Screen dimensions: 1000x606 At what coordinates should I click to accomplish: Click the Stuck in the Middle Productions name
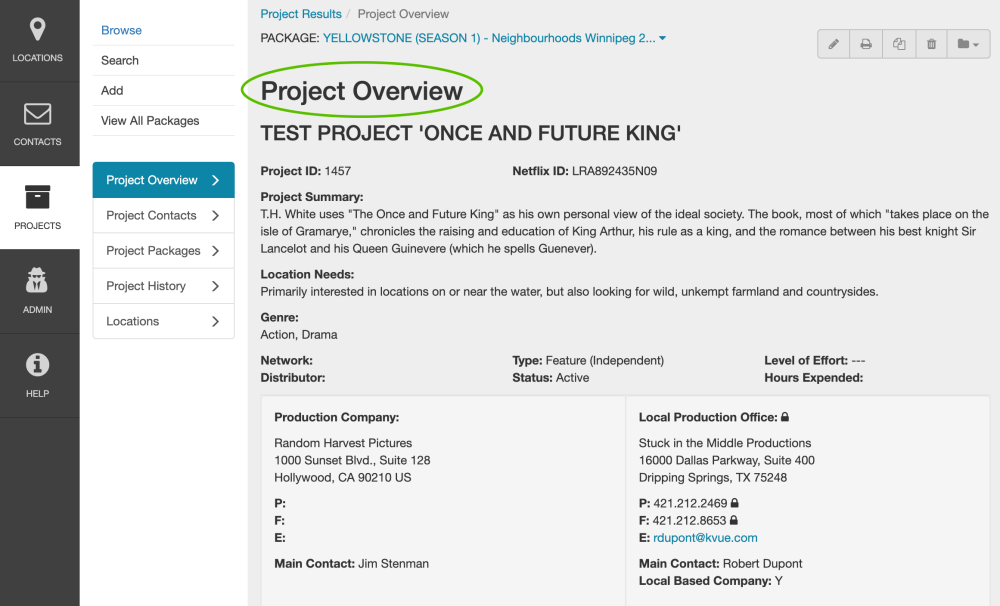coord(725,443)
